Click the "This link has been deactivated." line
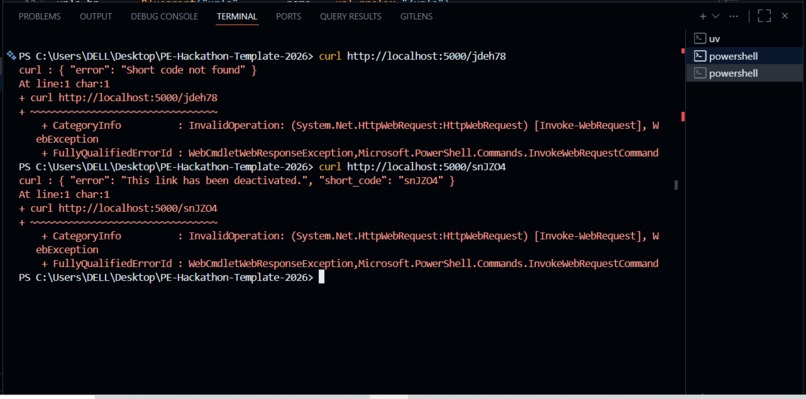Viewport: 806px width, 399px height. click(x=237, y=180)
